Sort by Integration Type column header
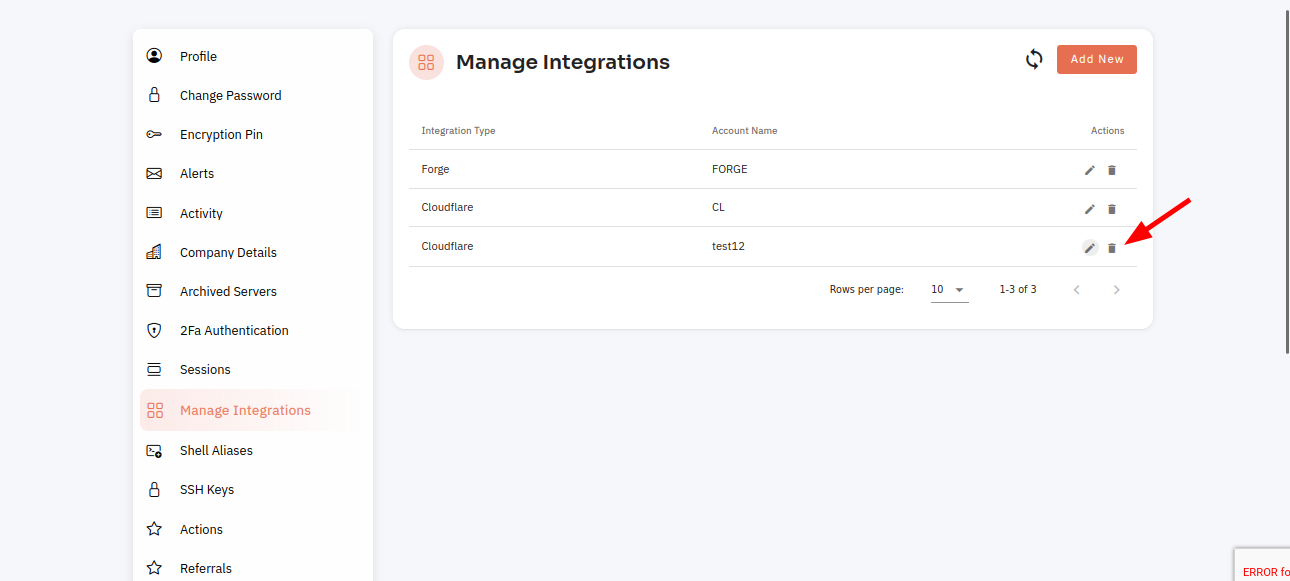Viewport: 1290px width, 581px height. (x=458, y=131)
